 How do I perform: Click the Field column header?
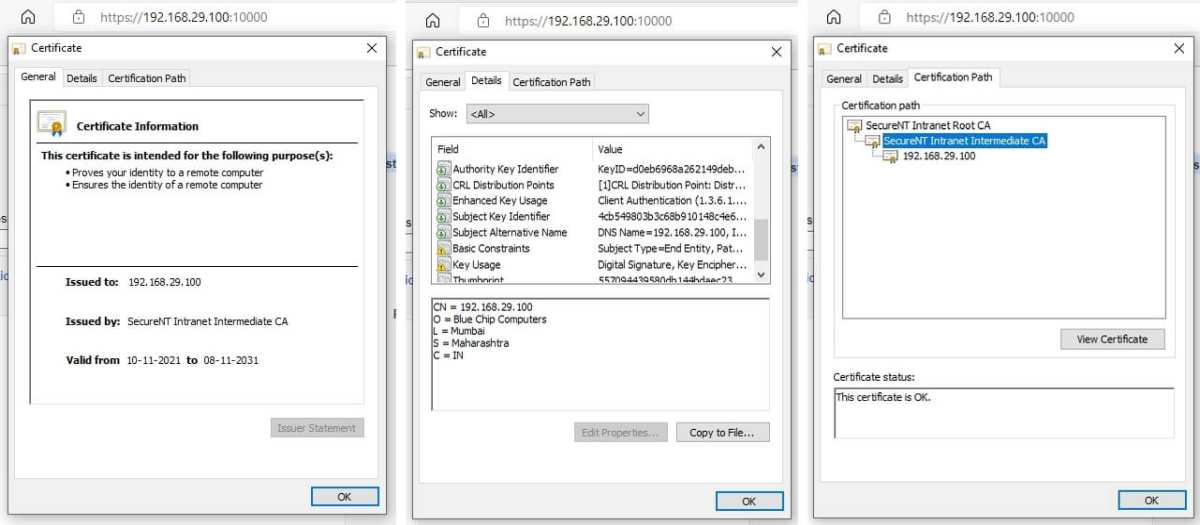coord(513,149)
